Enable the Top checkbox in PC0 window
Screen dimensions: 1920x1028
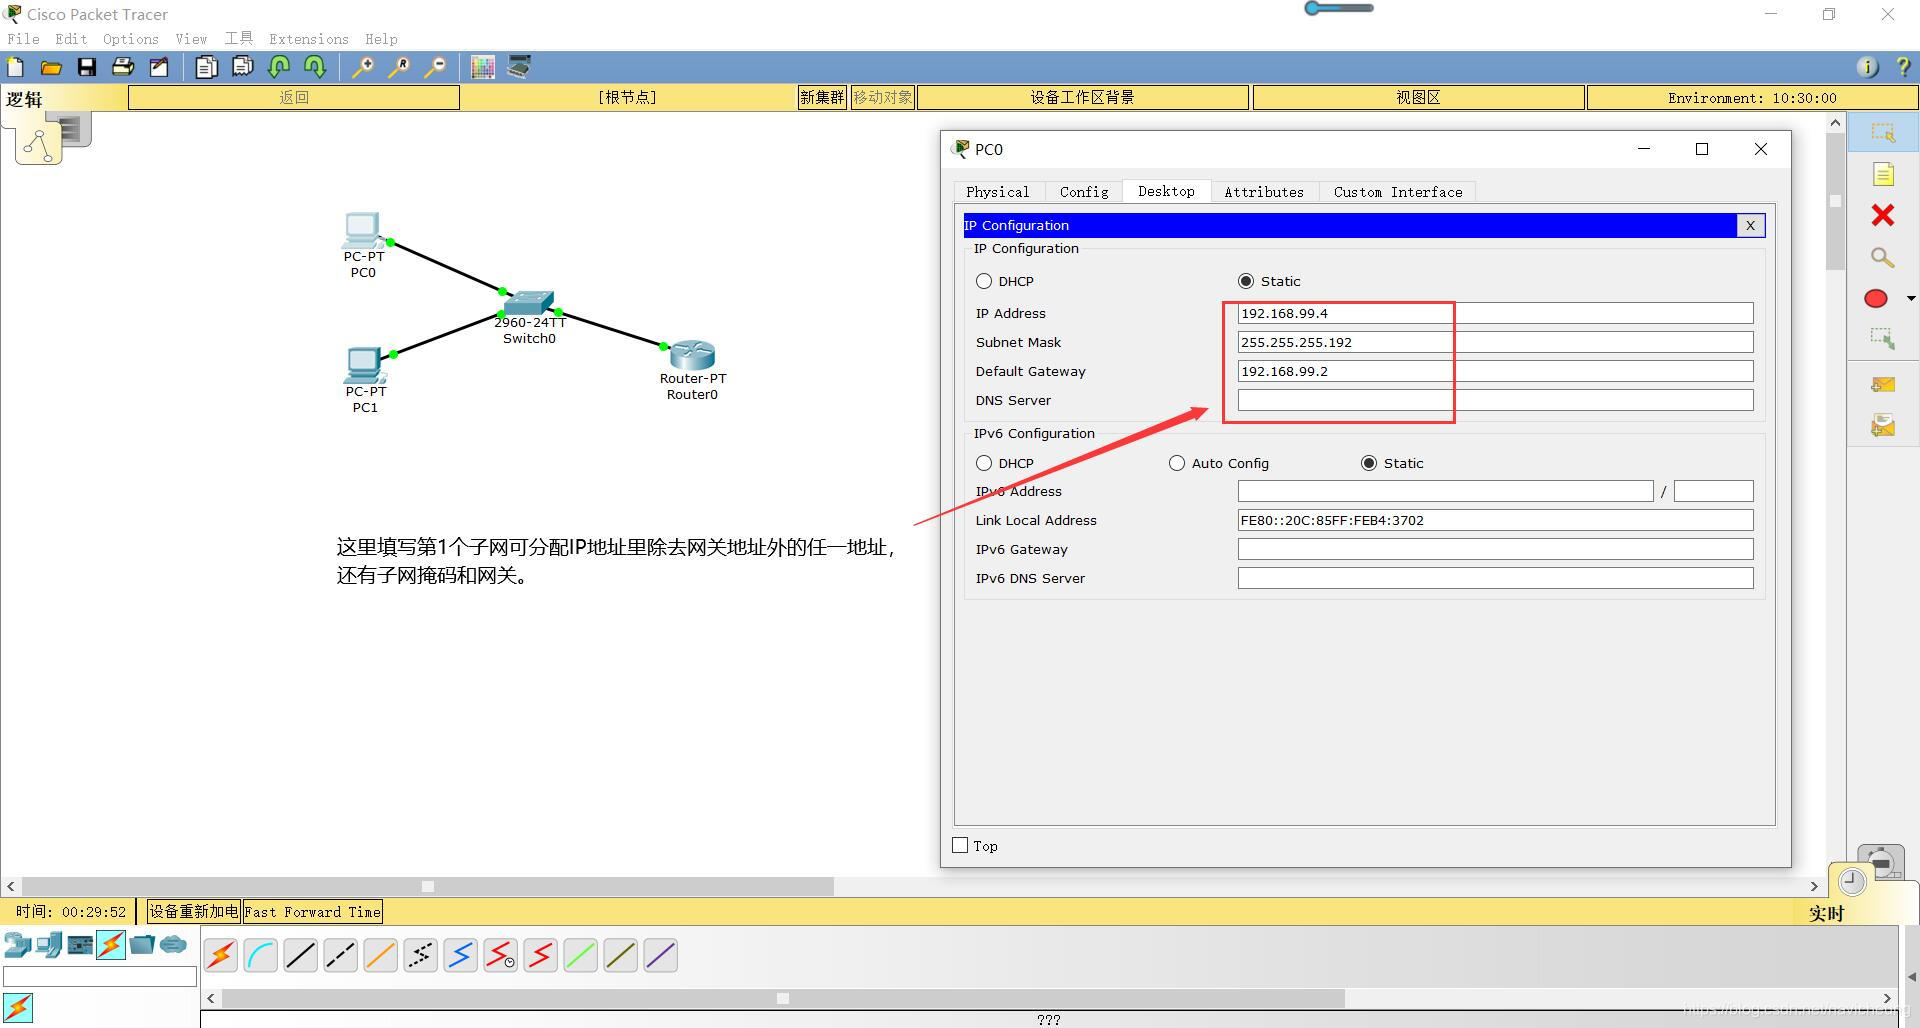[x=960, y=845]
